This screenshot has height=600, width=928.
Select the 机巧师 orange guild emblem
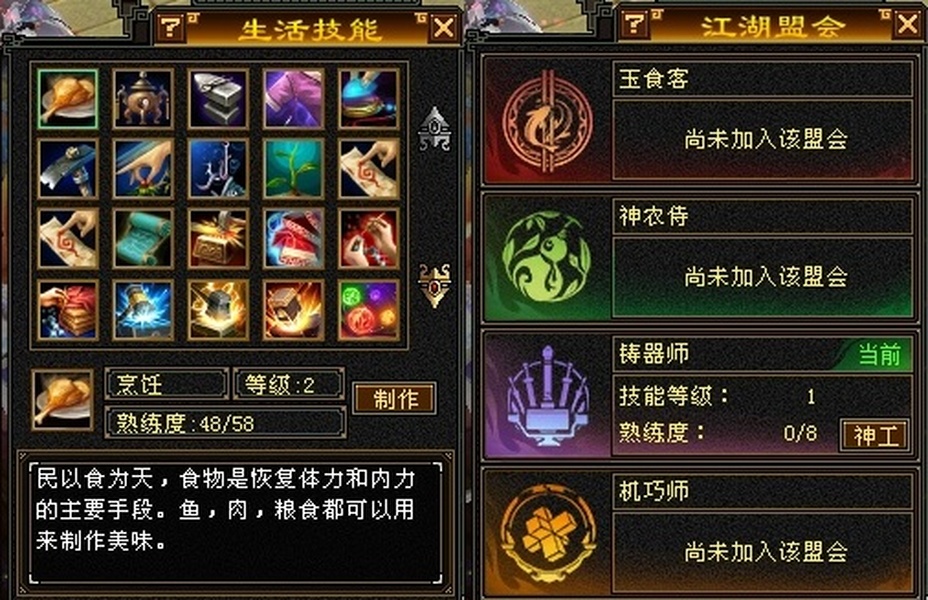(547, 533)
